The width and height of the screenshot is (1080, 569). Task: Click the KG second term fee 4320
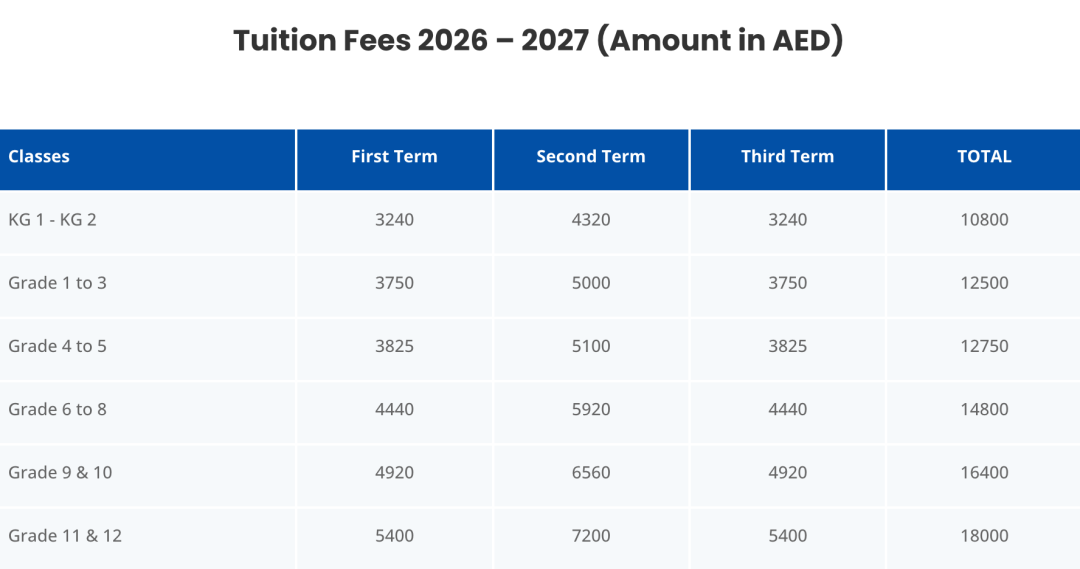pos(591,220)
